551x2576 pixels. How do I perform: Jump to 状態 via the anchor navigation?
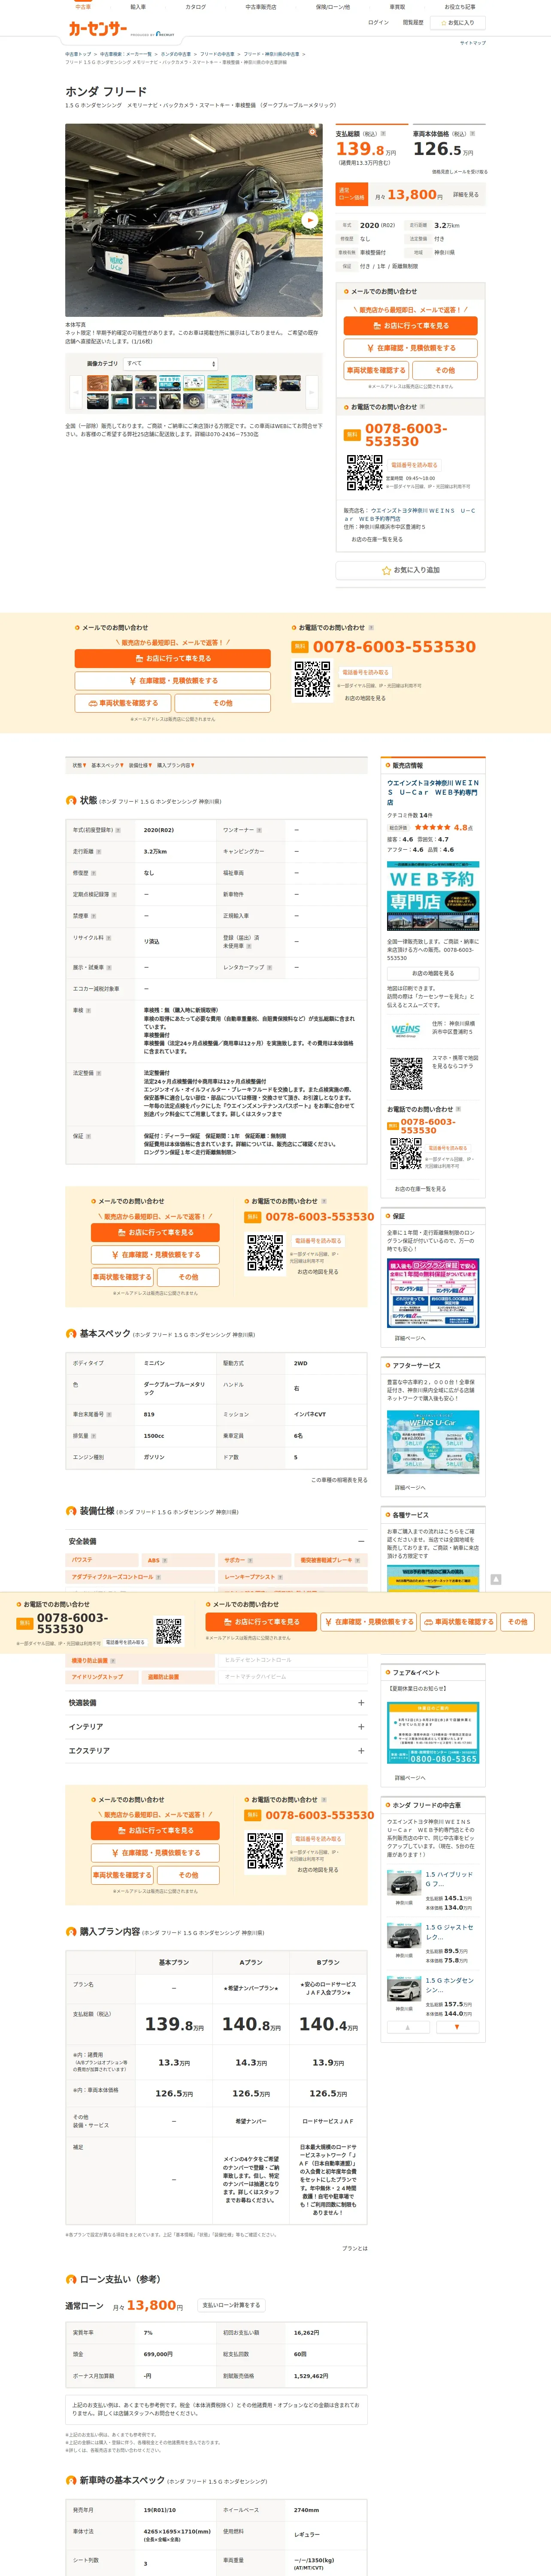pyautogui.click(x=79, y=765)
